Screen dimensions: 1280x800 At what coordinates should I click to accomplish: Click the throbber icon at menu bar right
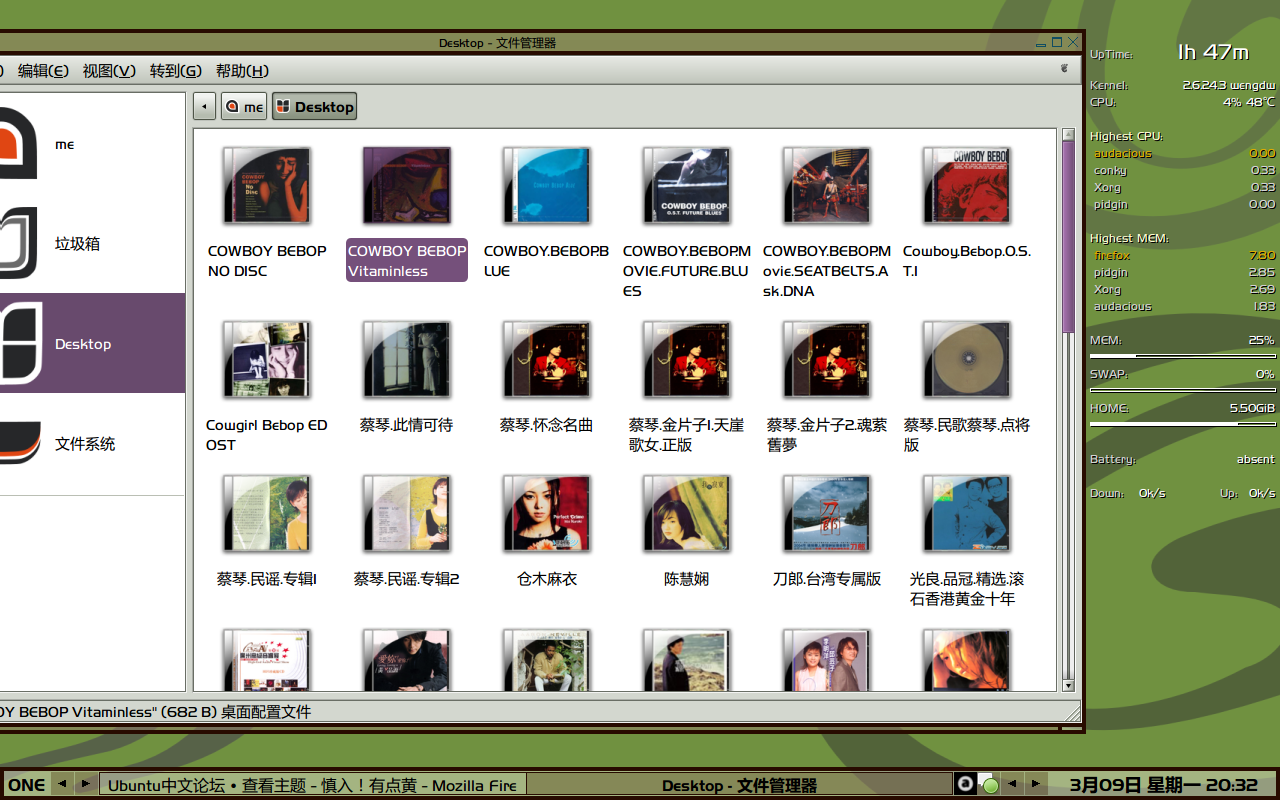click(x=1064, y=69)
